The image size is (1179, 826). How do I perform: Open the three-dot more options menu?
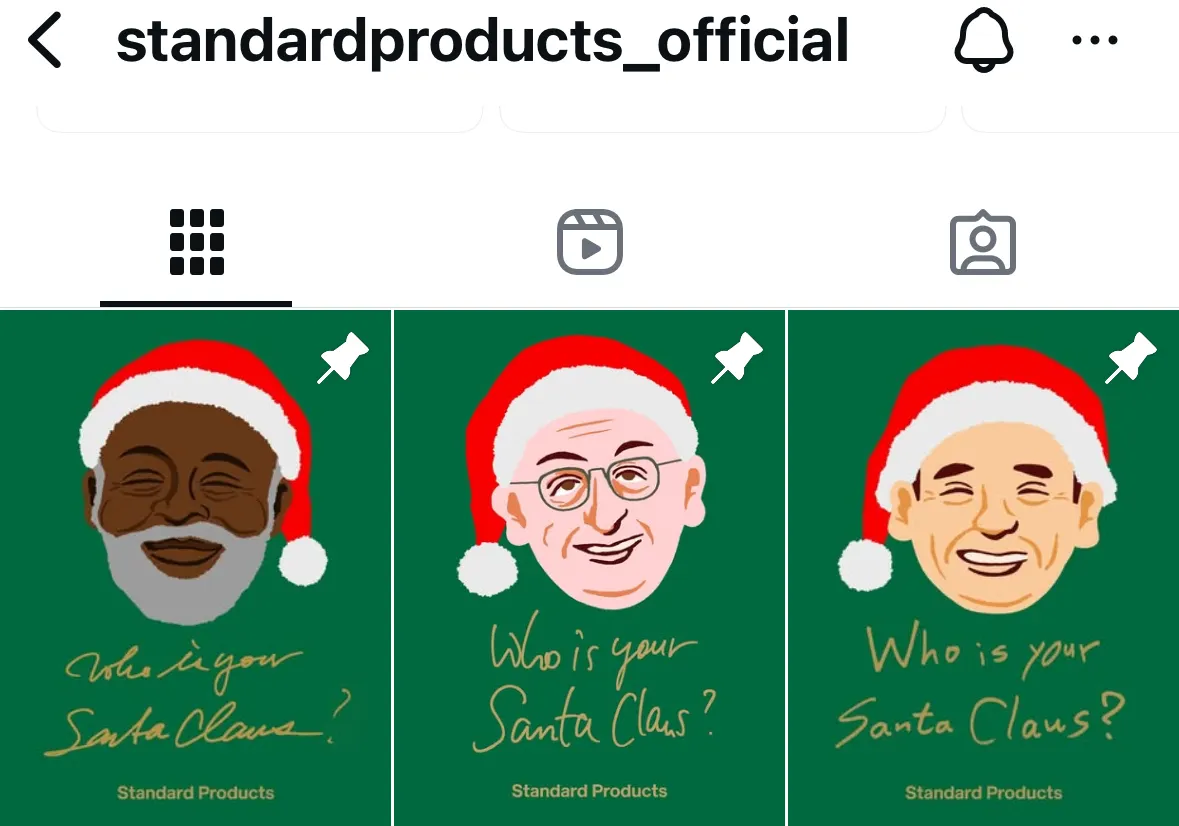click(1095, 40)
